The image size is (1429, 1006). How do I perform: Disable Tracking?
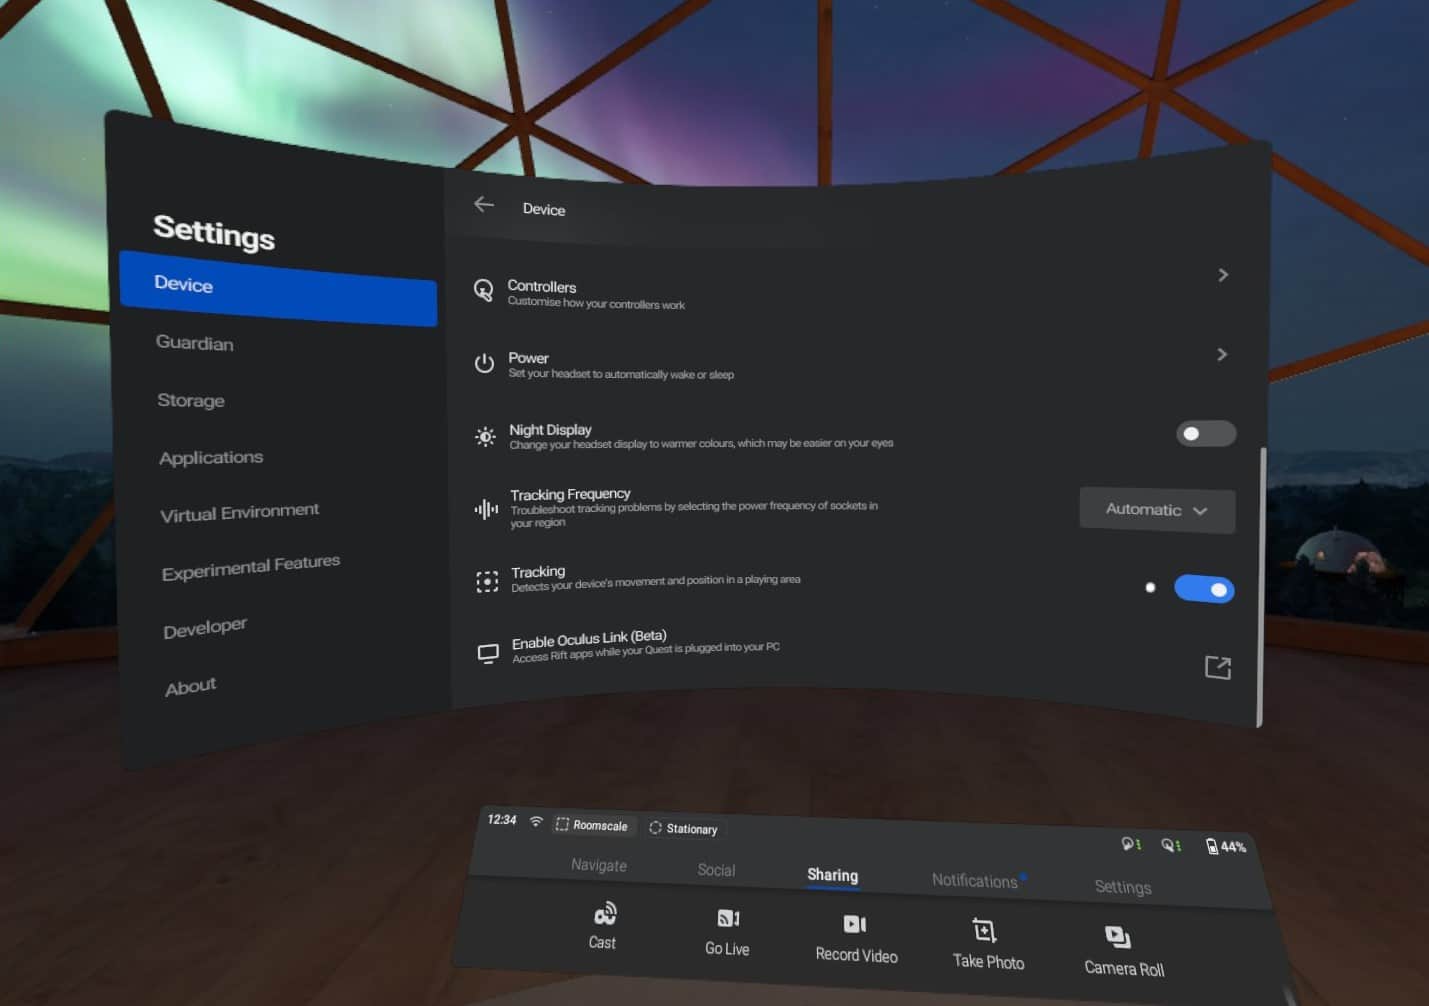tap(1204, 589)
